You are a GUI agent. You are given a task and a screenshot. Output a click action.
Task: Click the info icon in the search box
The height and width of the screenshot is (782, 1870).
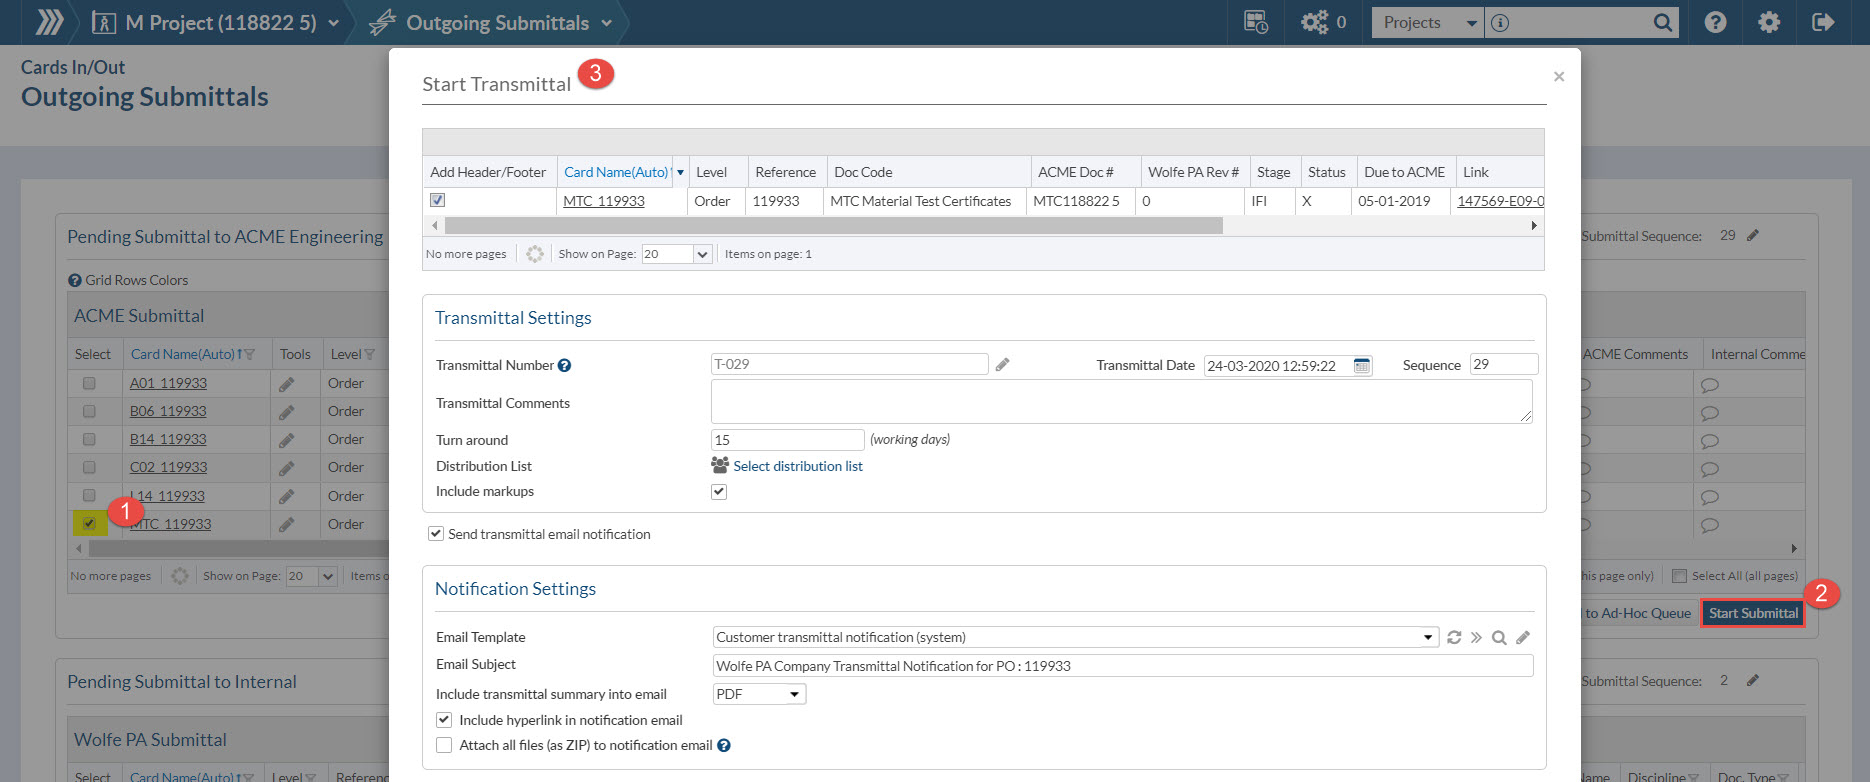1500,22
